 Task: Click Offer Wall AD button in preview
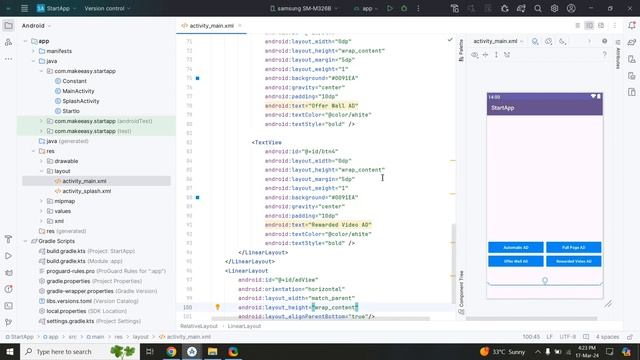516,261
